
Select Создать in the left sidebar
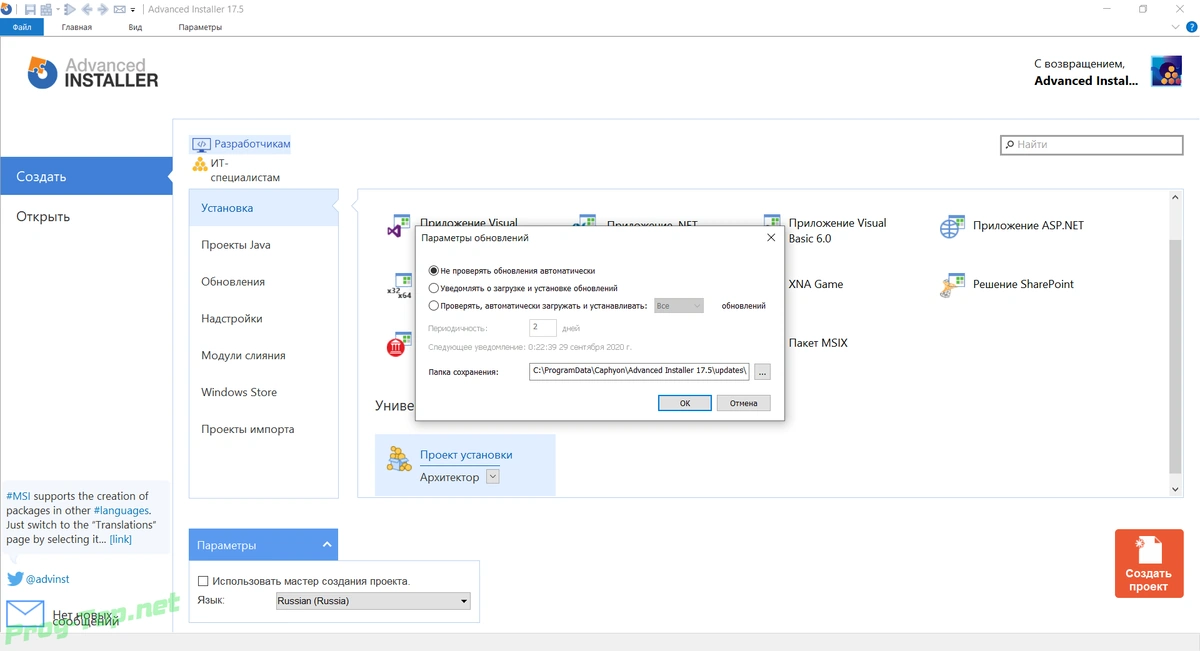pyautogui.click(x=86, y=176)
